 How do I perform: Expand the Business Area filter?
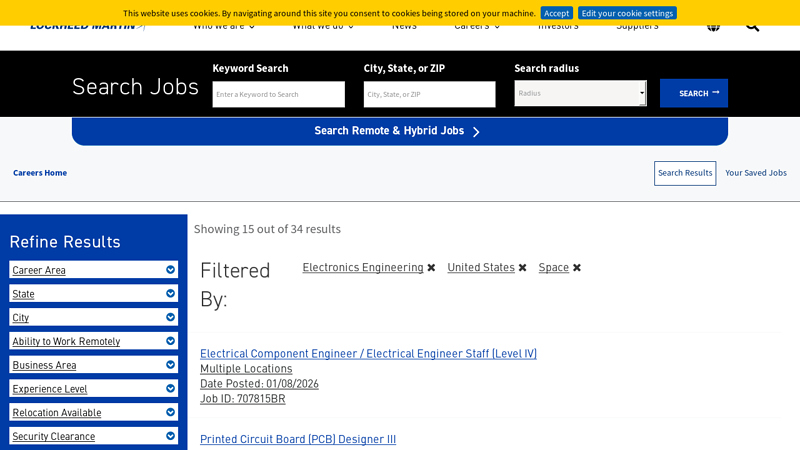tap(93, 365)
